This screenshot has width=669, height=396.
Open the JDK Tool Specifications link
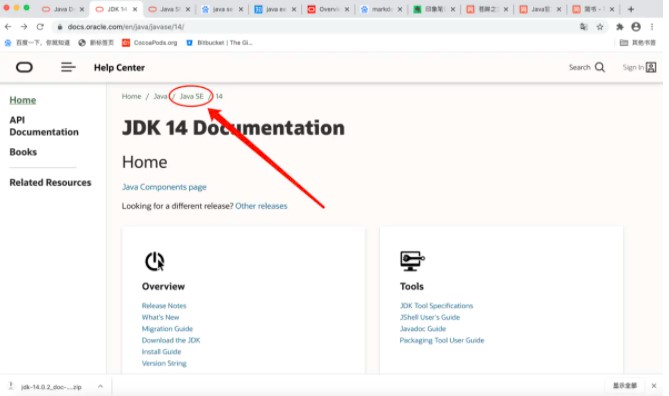(x=436, y=306)
